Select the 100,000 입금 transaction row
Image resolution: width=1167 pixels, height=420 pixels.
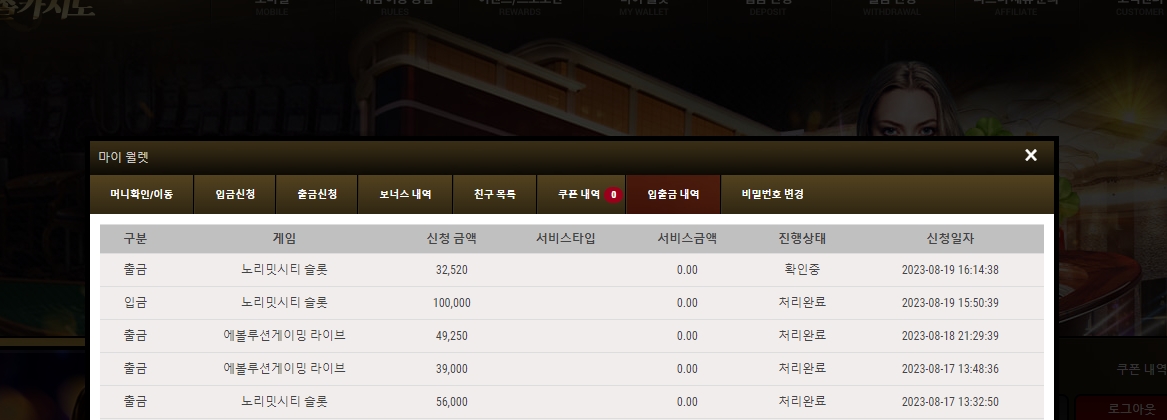(x=572, y=302)
